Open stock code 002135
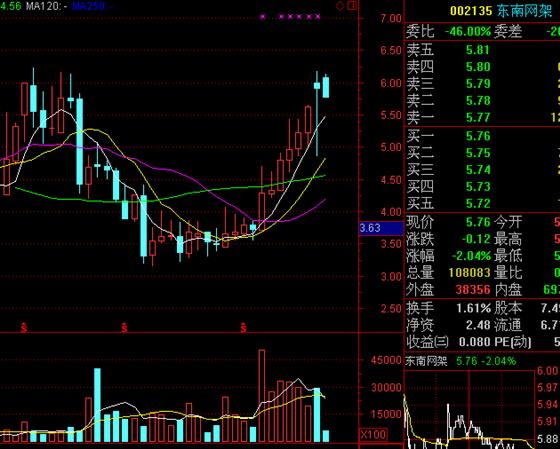 [471, 11]
